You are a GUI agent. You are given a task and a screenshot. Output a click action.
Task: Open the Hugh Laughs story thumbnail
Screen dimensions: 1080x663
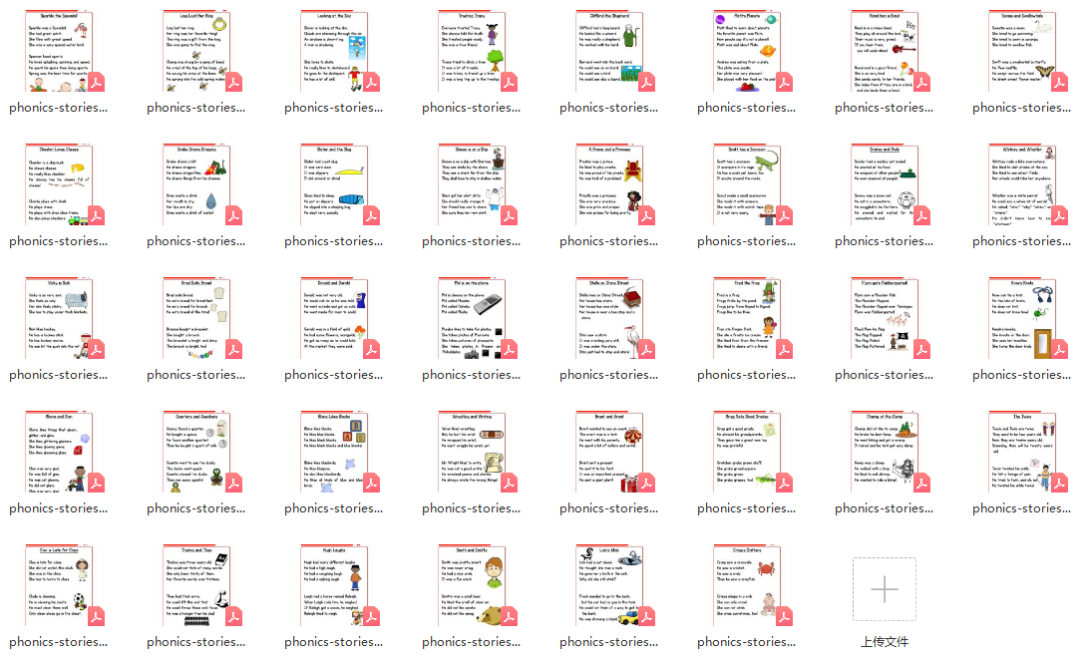334,585
